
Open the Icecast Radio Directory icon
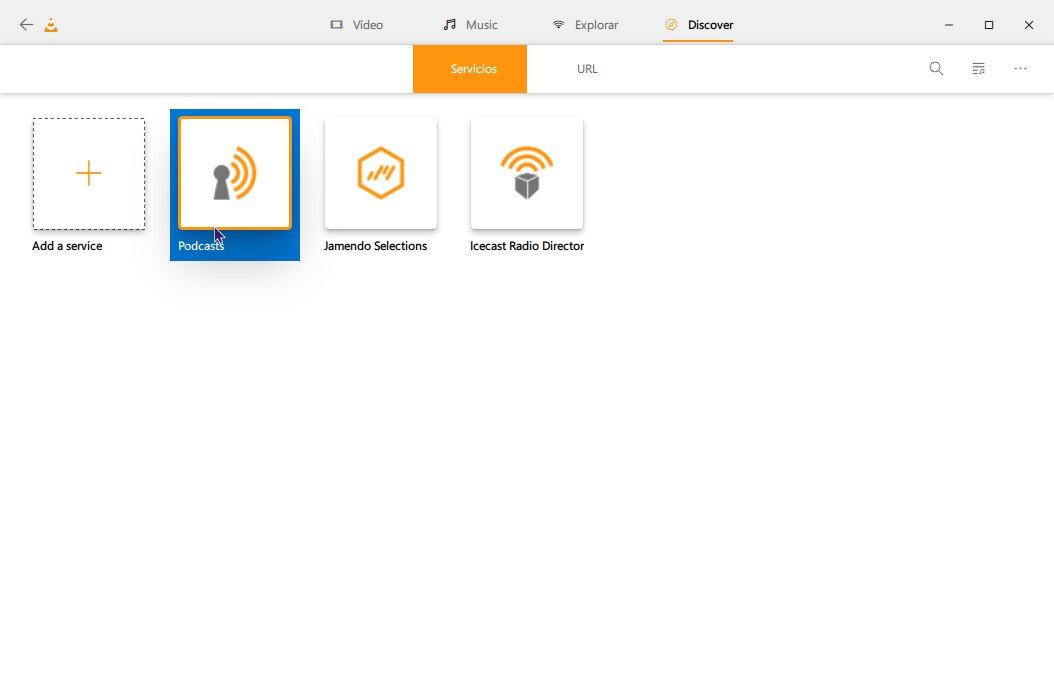click(527, 173)
